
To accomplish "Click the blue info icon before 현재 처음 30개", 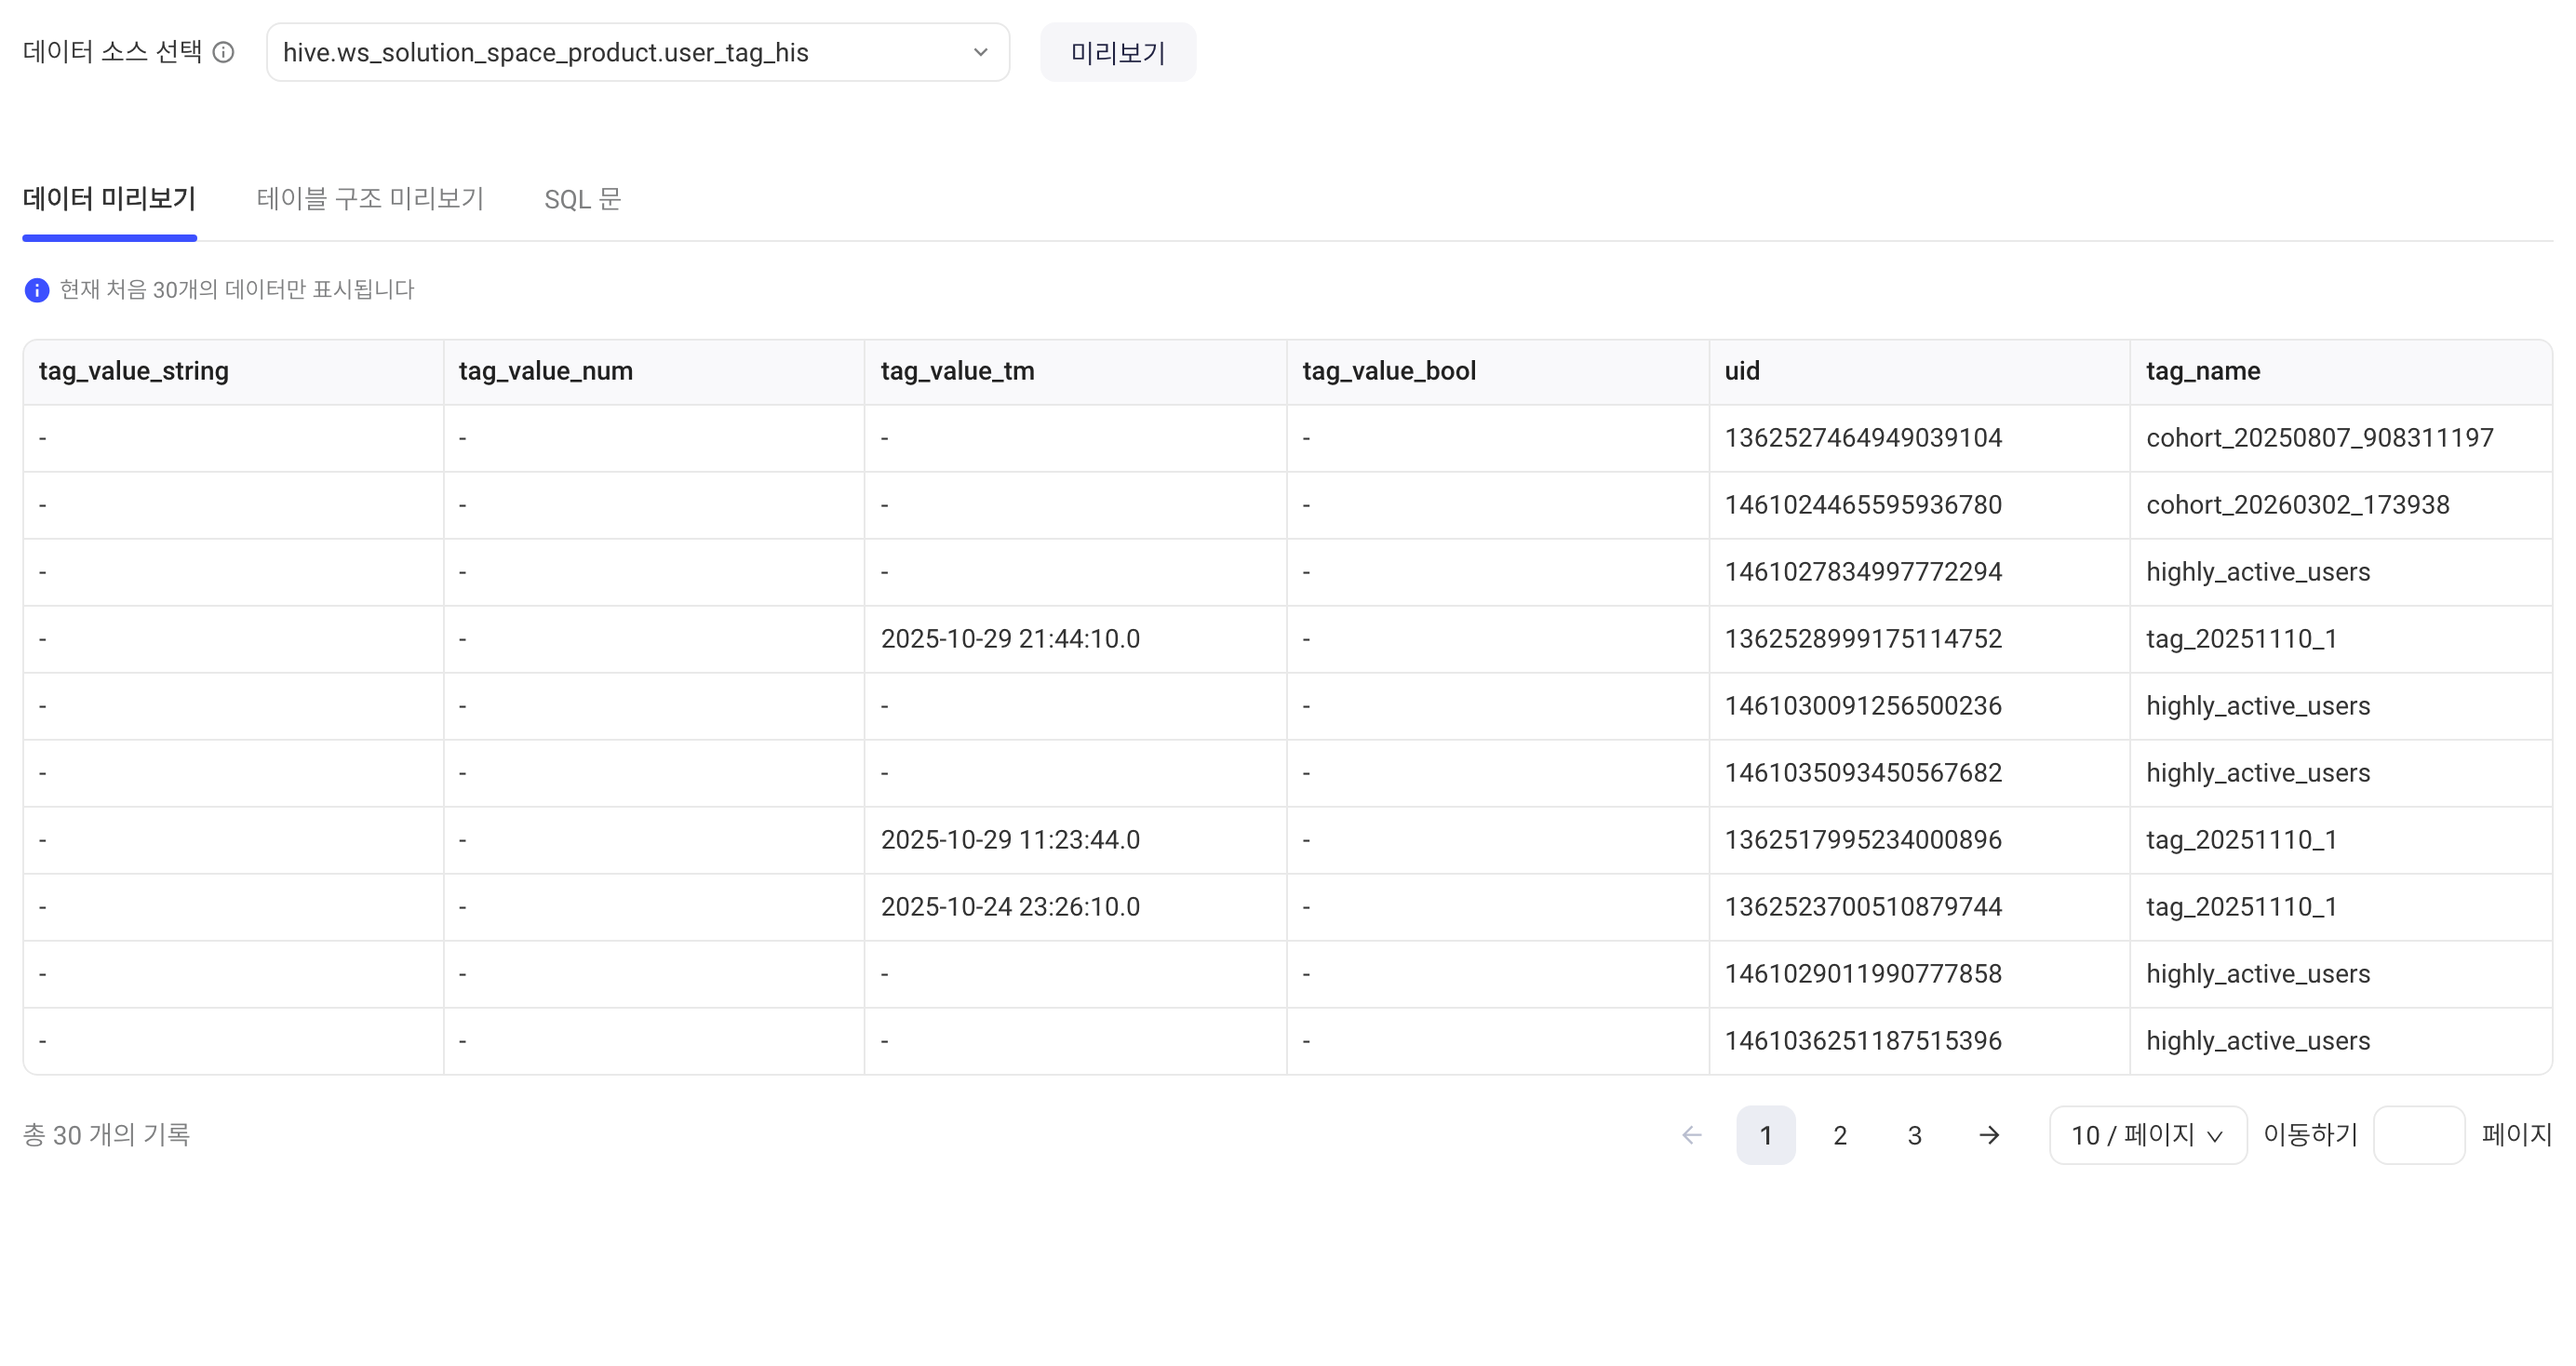I will pyautogui.click(x=37, y=290).
